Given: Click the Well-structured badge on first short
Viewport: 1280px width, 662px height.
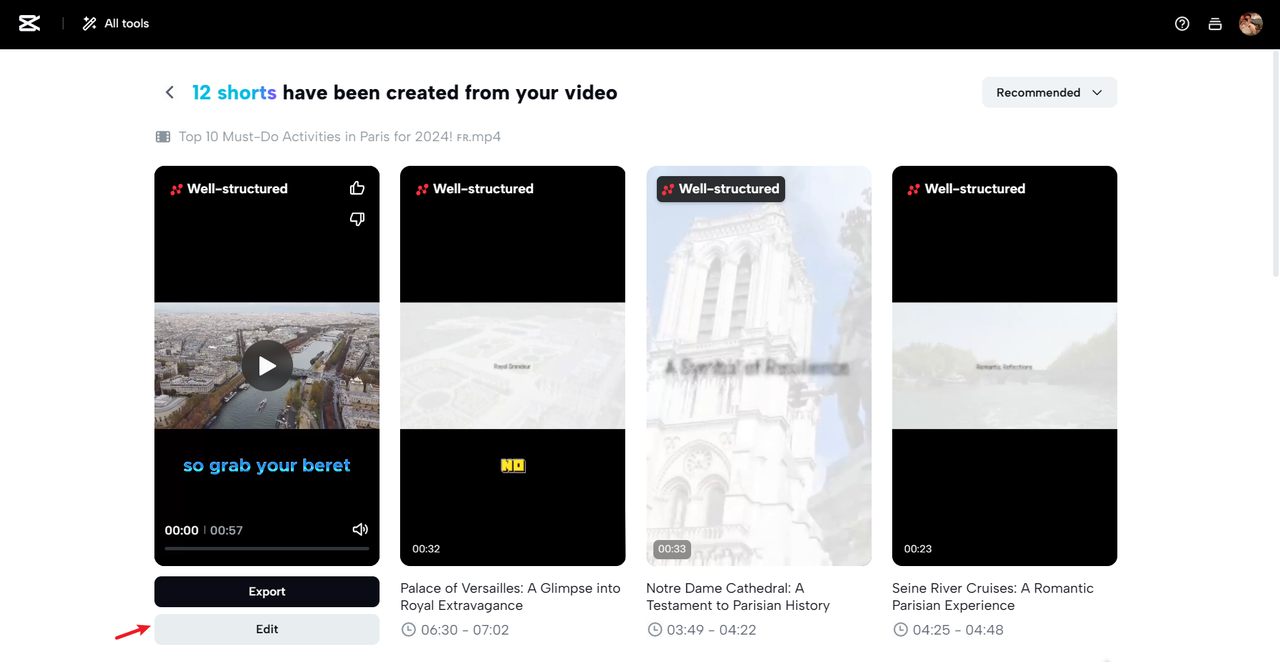Looking at the screenshot, I should (229, 188).
